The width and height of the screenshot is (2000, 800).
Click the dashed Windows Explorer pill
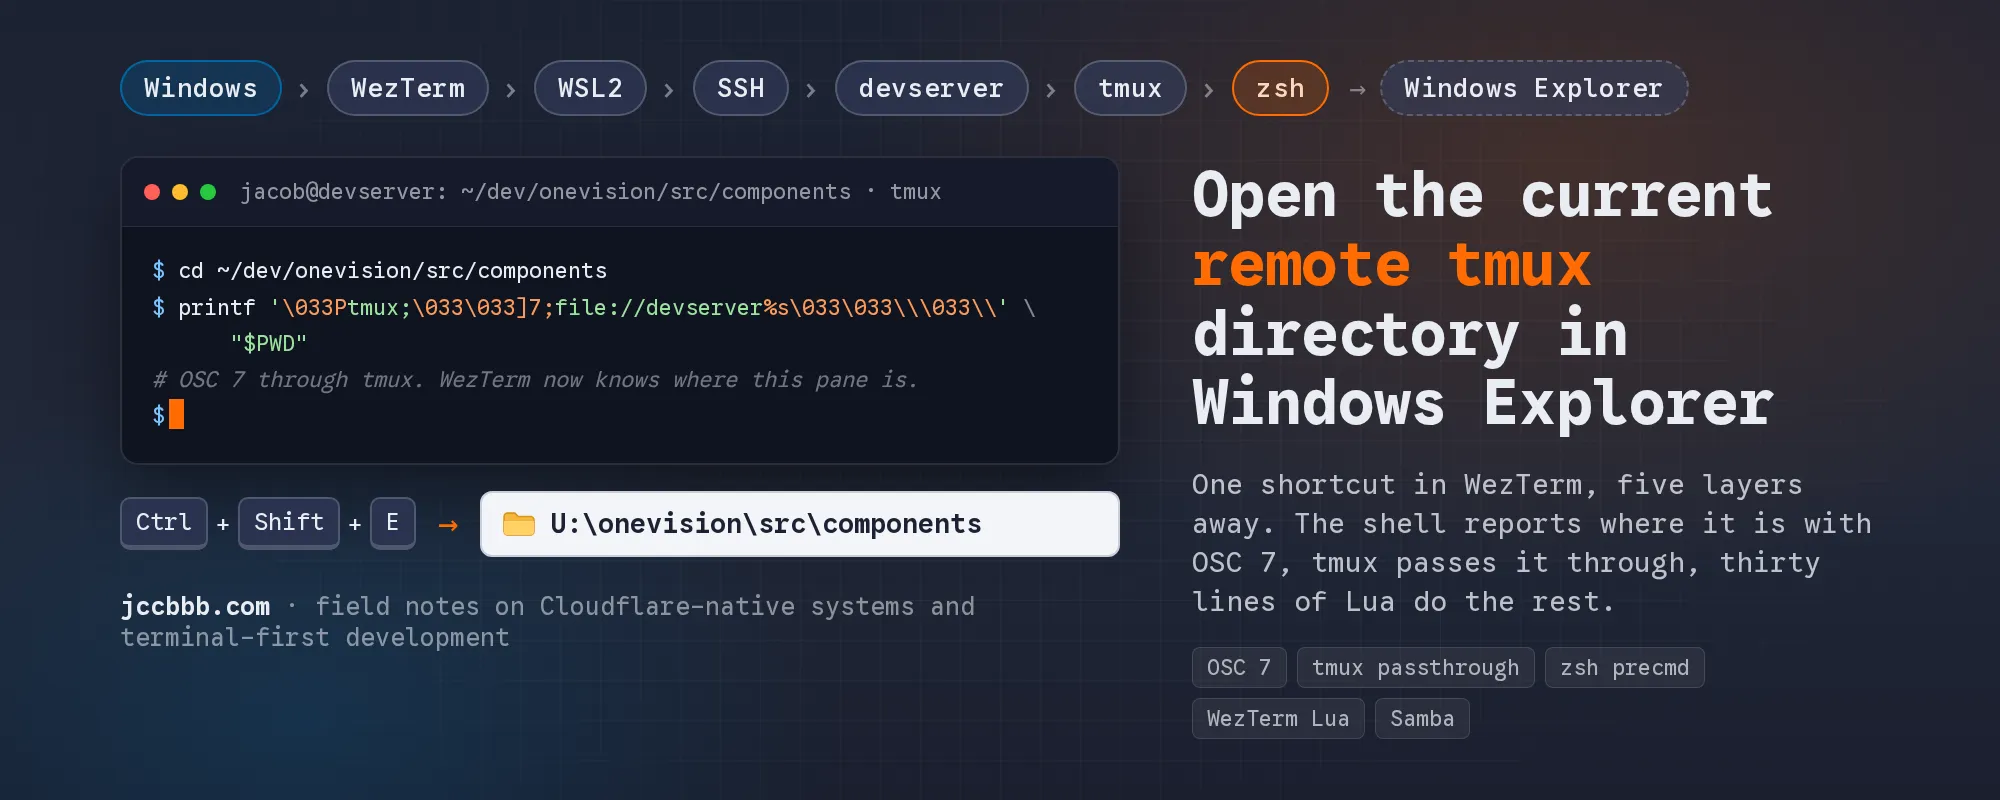1534,88
